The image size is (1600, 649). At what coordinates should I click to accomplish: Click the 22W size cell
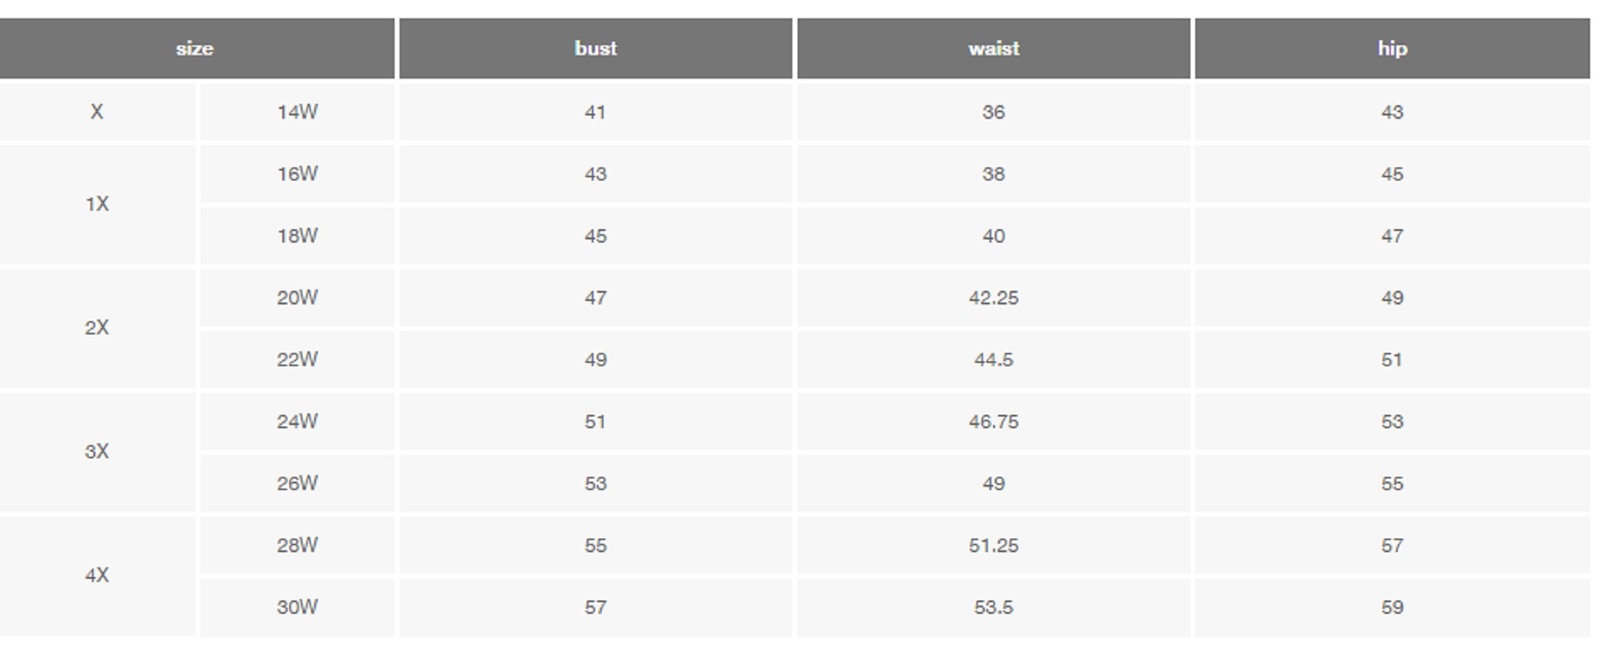(x=297, y=360)
